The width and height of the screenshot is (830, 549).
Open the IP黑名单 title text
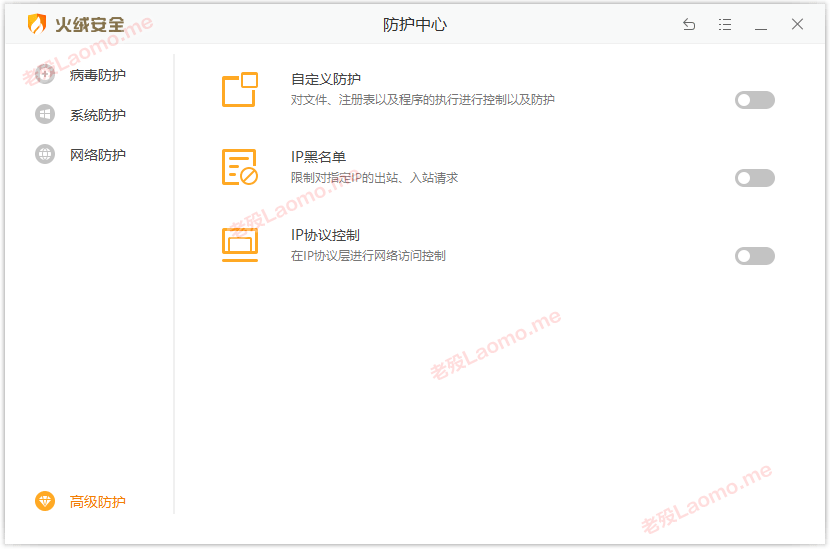(x=318, y=157)
